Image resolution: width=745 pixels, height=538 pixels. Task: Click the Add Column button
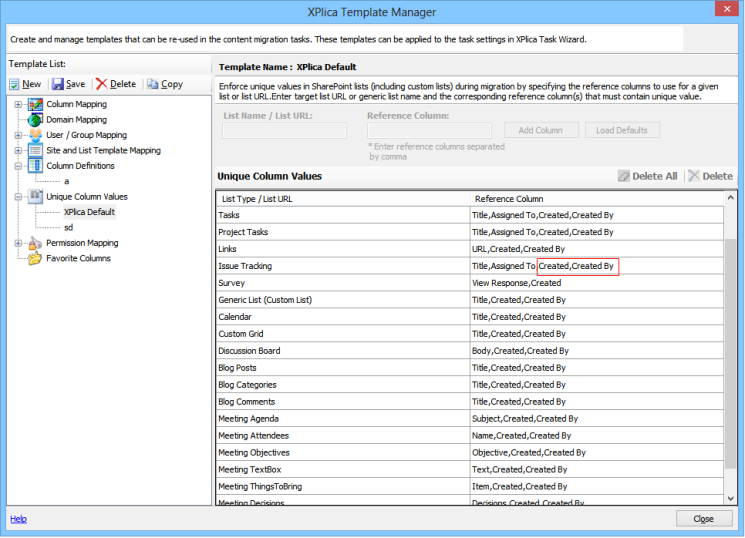(541, 130)
